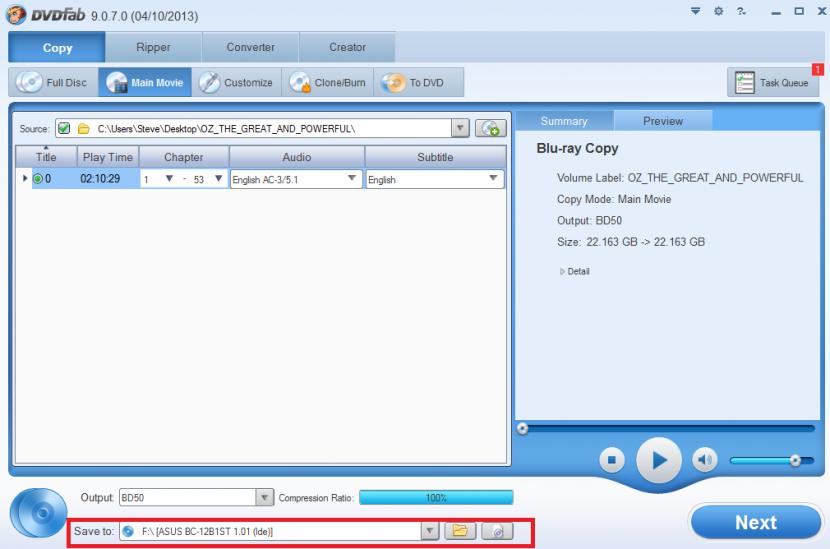Click the large blue disc icon
Image resolution: width=830 pixels, height=549 pixels.
pyautogui.click(x=39, y=512)
